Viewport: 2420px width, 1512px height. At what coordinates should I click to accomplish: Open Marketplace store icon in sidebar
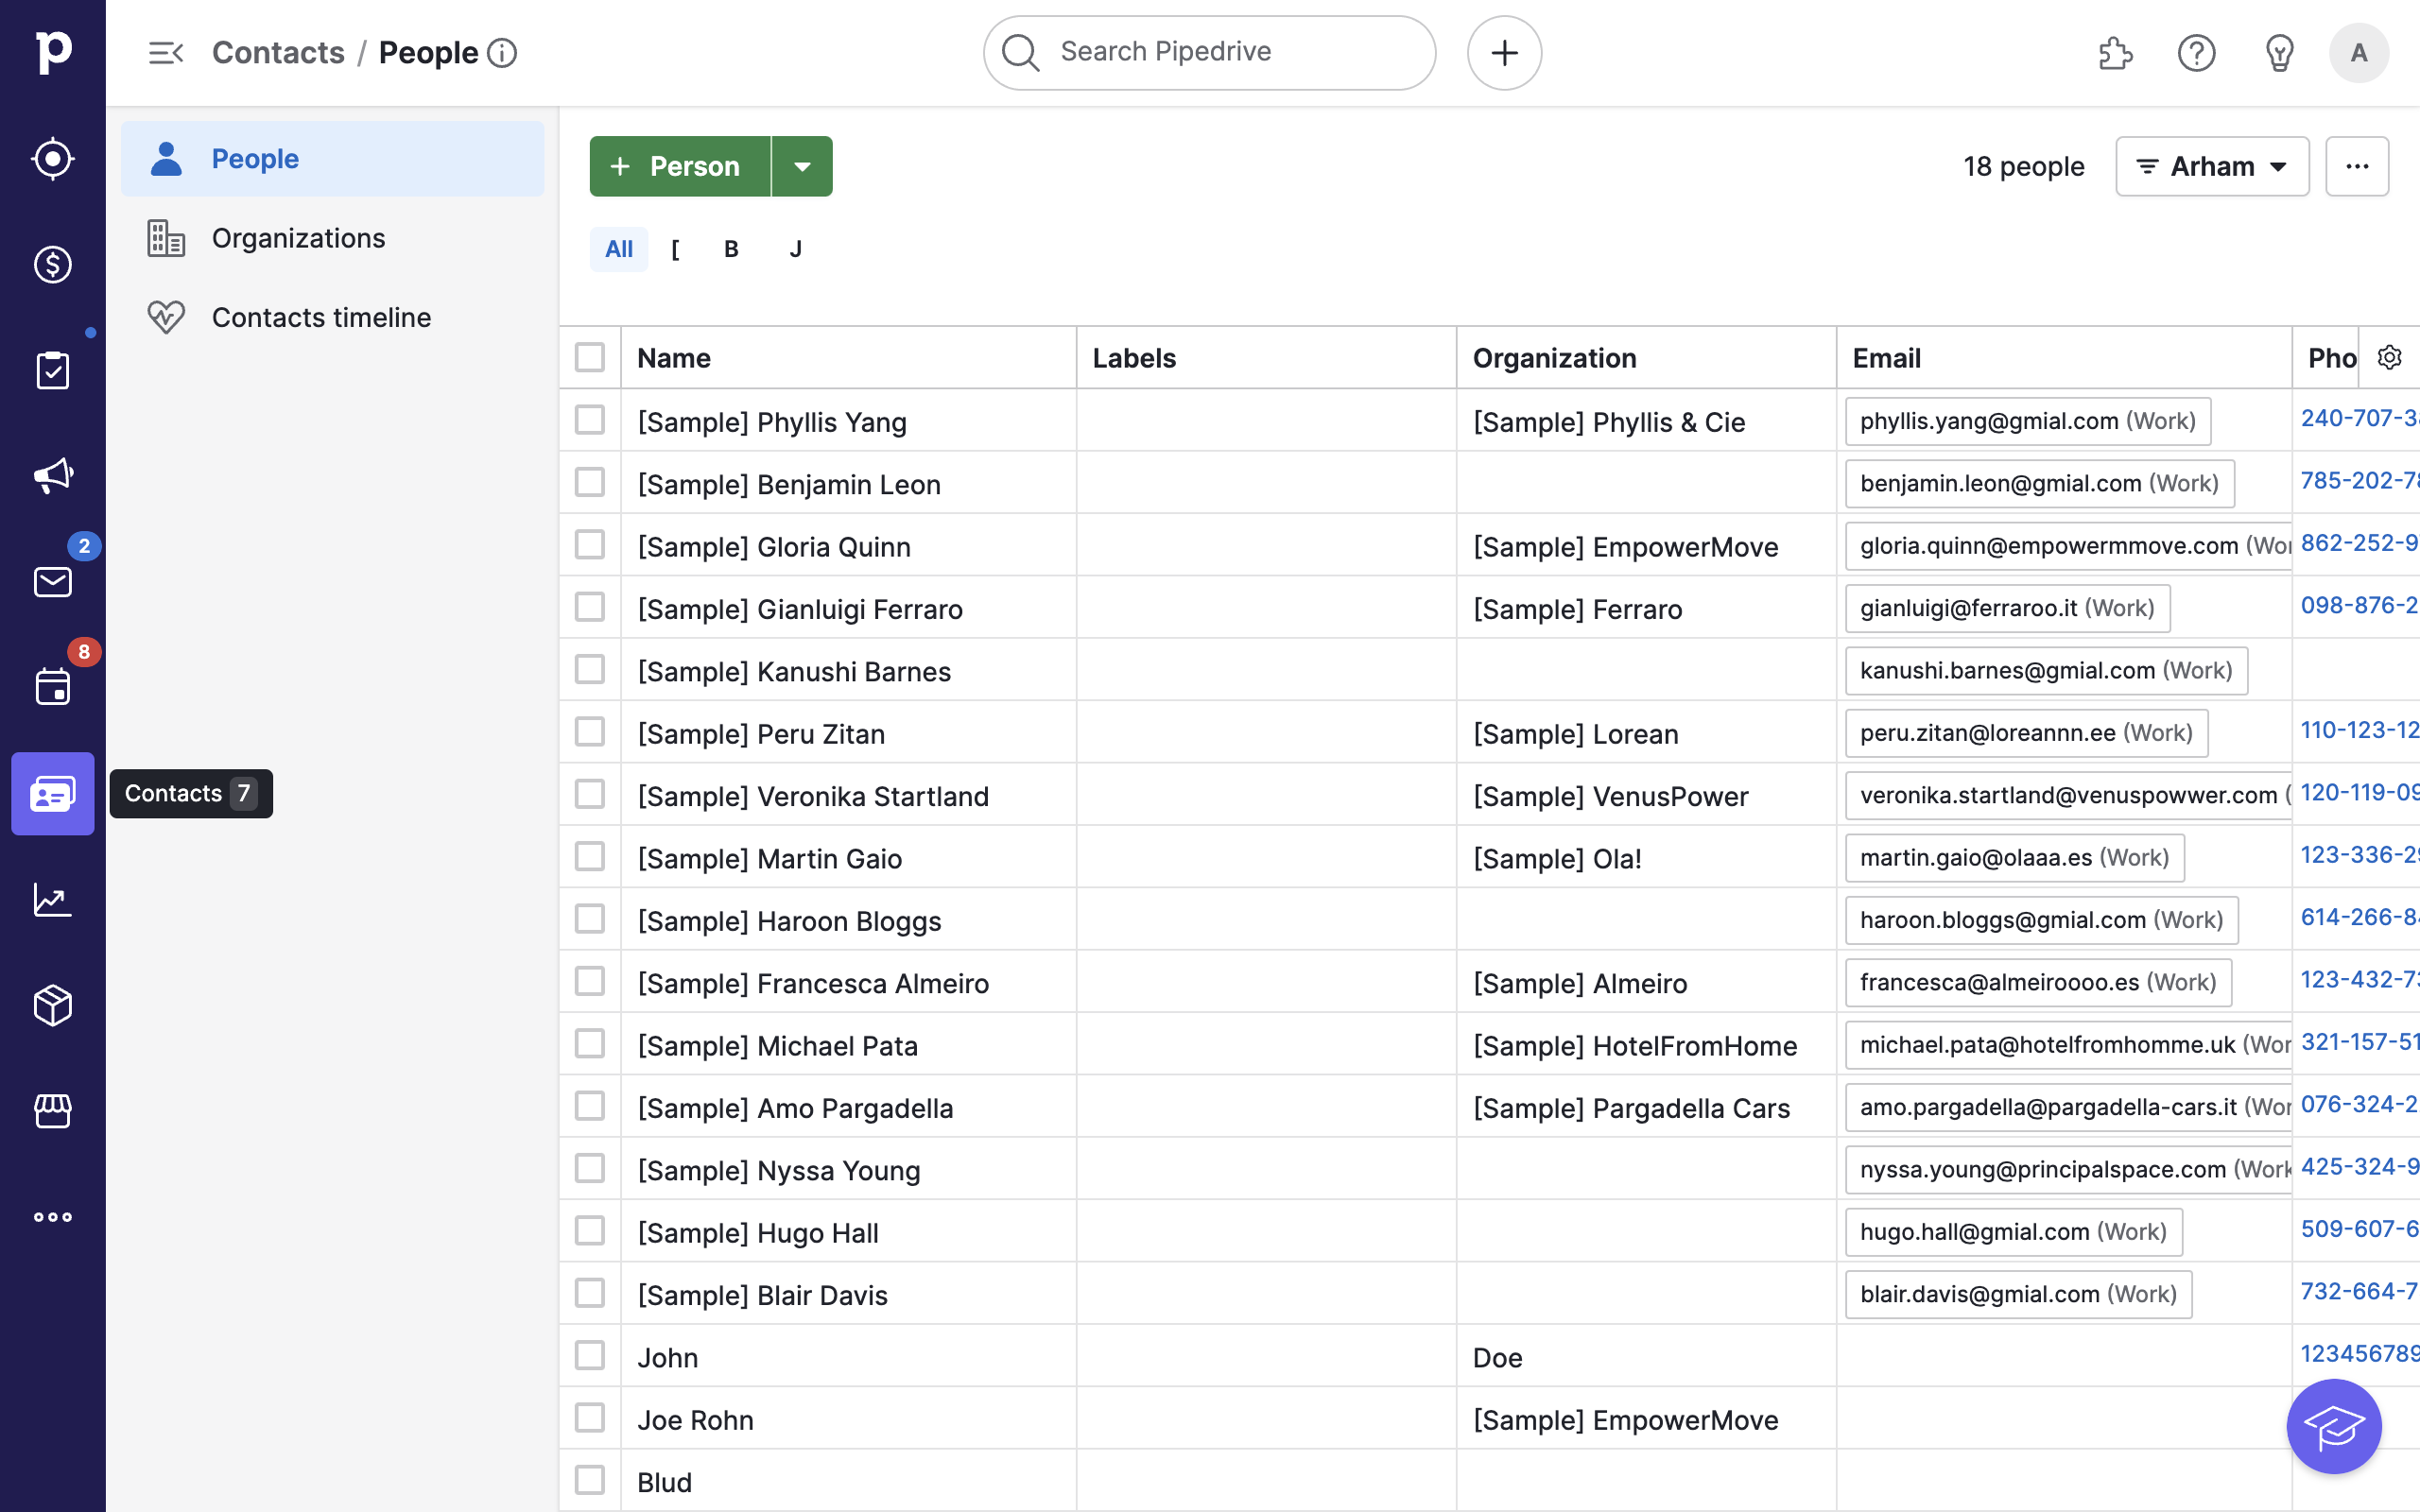(53, 1111)
